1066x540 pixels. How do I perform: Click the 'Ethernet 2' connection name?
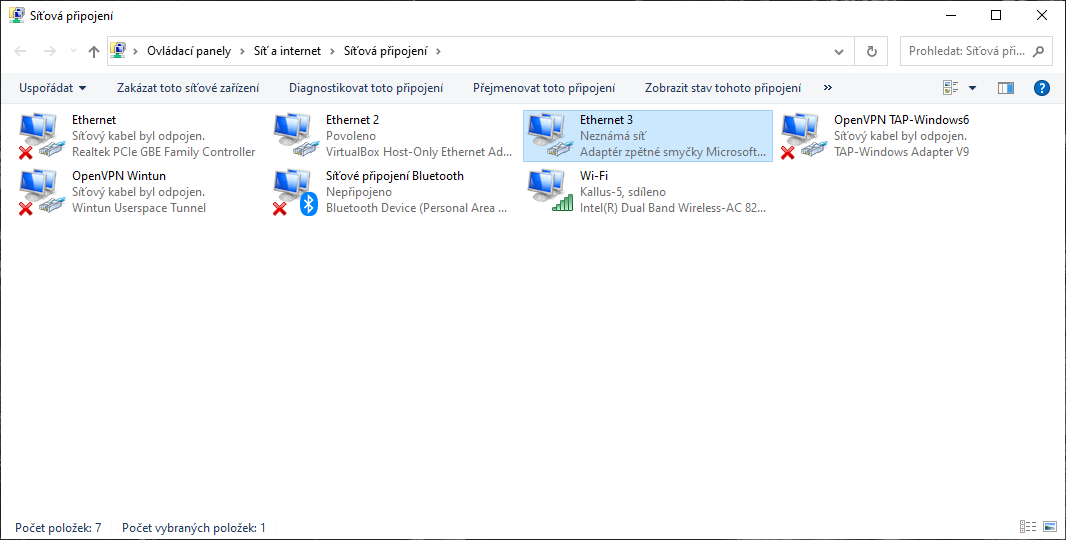tap(352, 120)
